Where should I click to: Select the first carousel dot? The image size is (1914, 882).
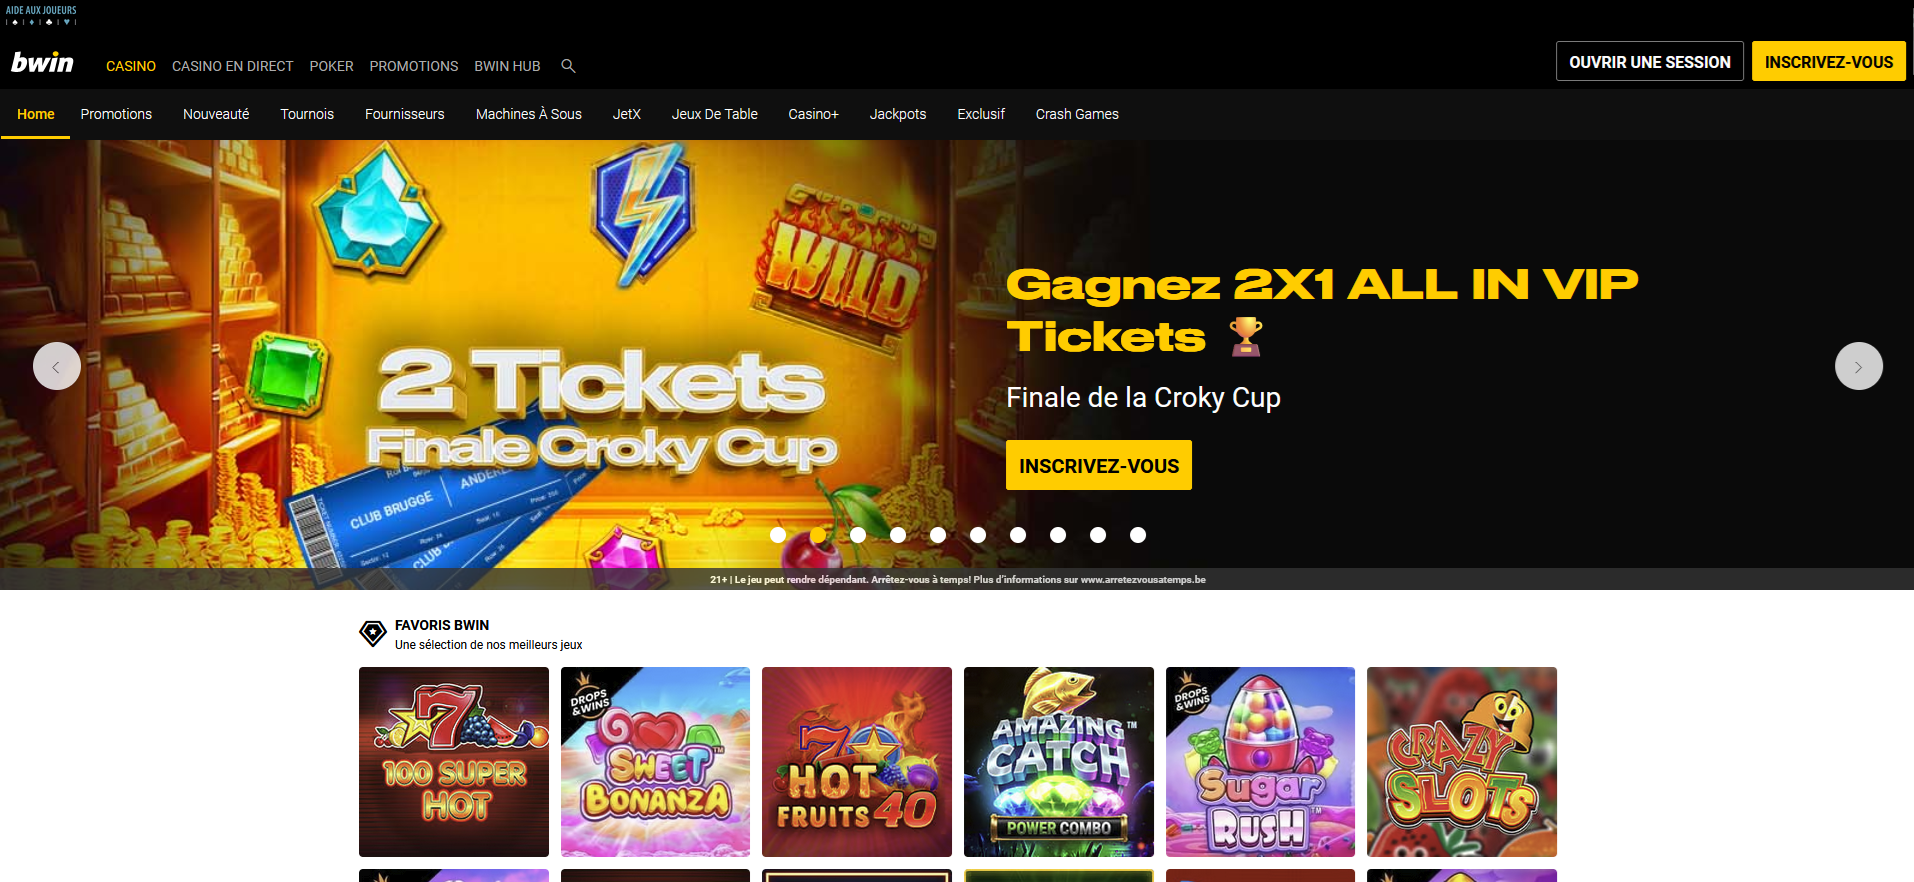pyautogui.click(x=778, y=535)
